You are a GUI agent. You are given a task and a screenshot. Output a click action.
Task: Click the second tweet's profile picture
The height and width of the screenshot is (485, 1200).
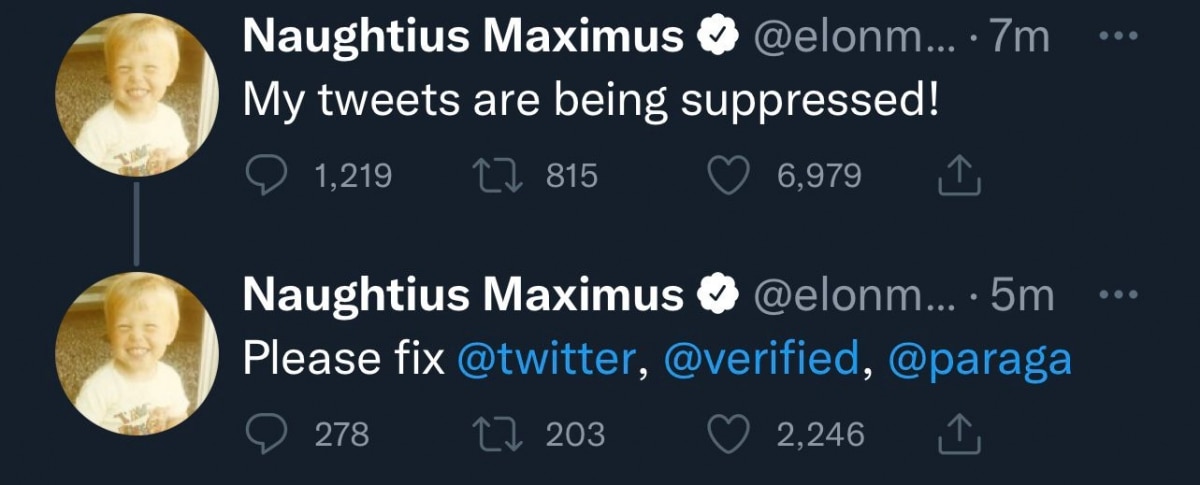(x=135, y=355)
